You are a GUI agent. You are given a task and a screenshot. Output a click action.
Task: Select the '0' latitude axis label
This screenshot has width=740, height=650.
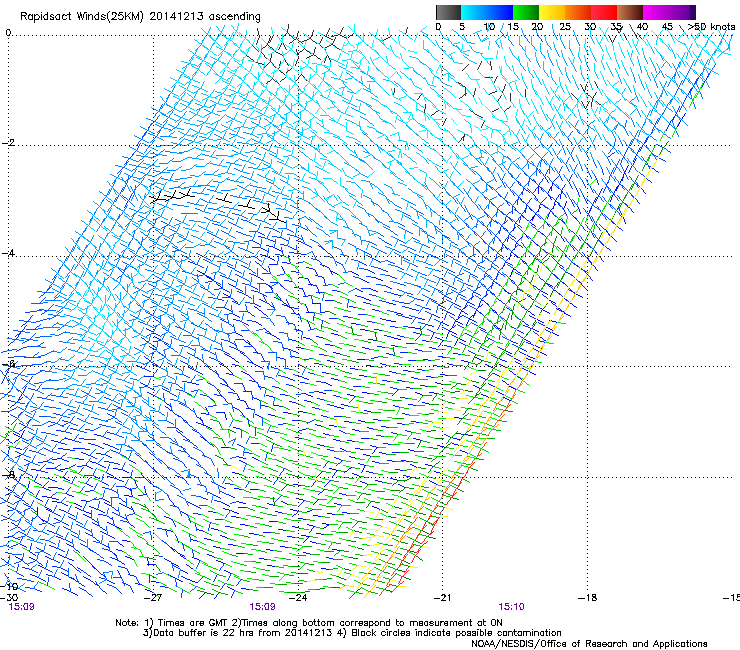click(x=8, y=33)
